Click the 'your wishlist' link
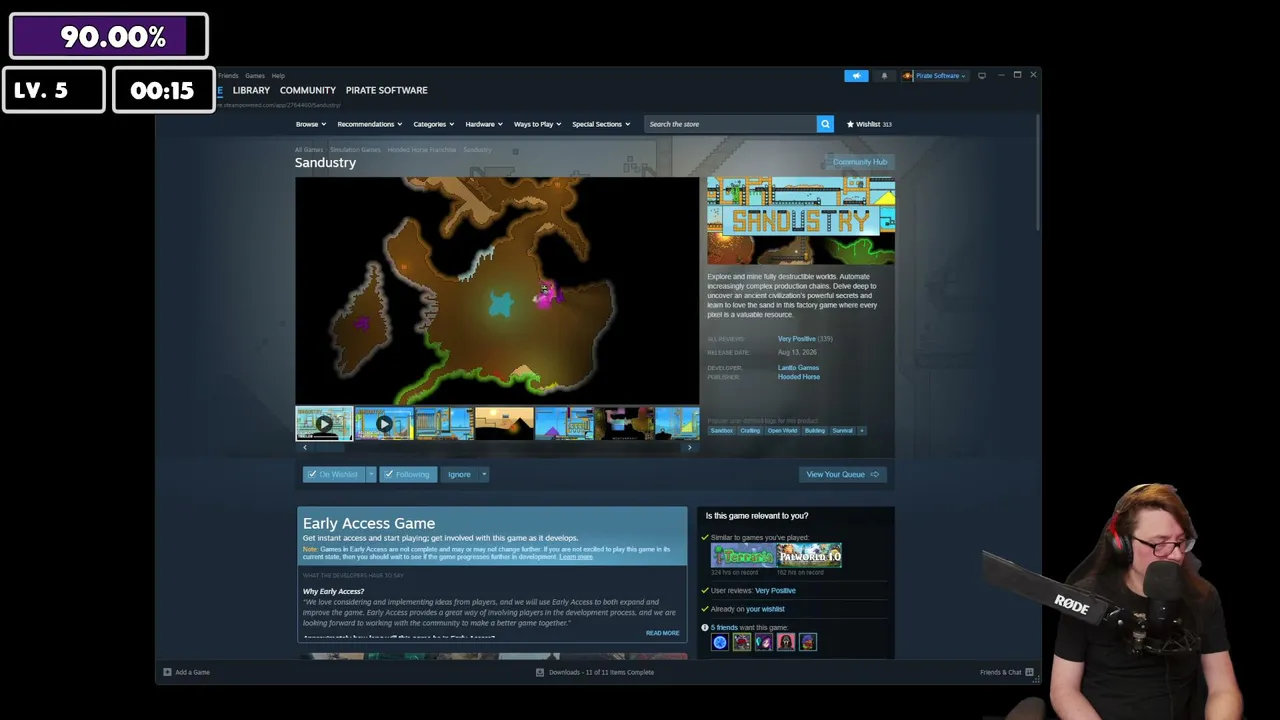This screenshot has width=1280, height=720. (765, 609)
